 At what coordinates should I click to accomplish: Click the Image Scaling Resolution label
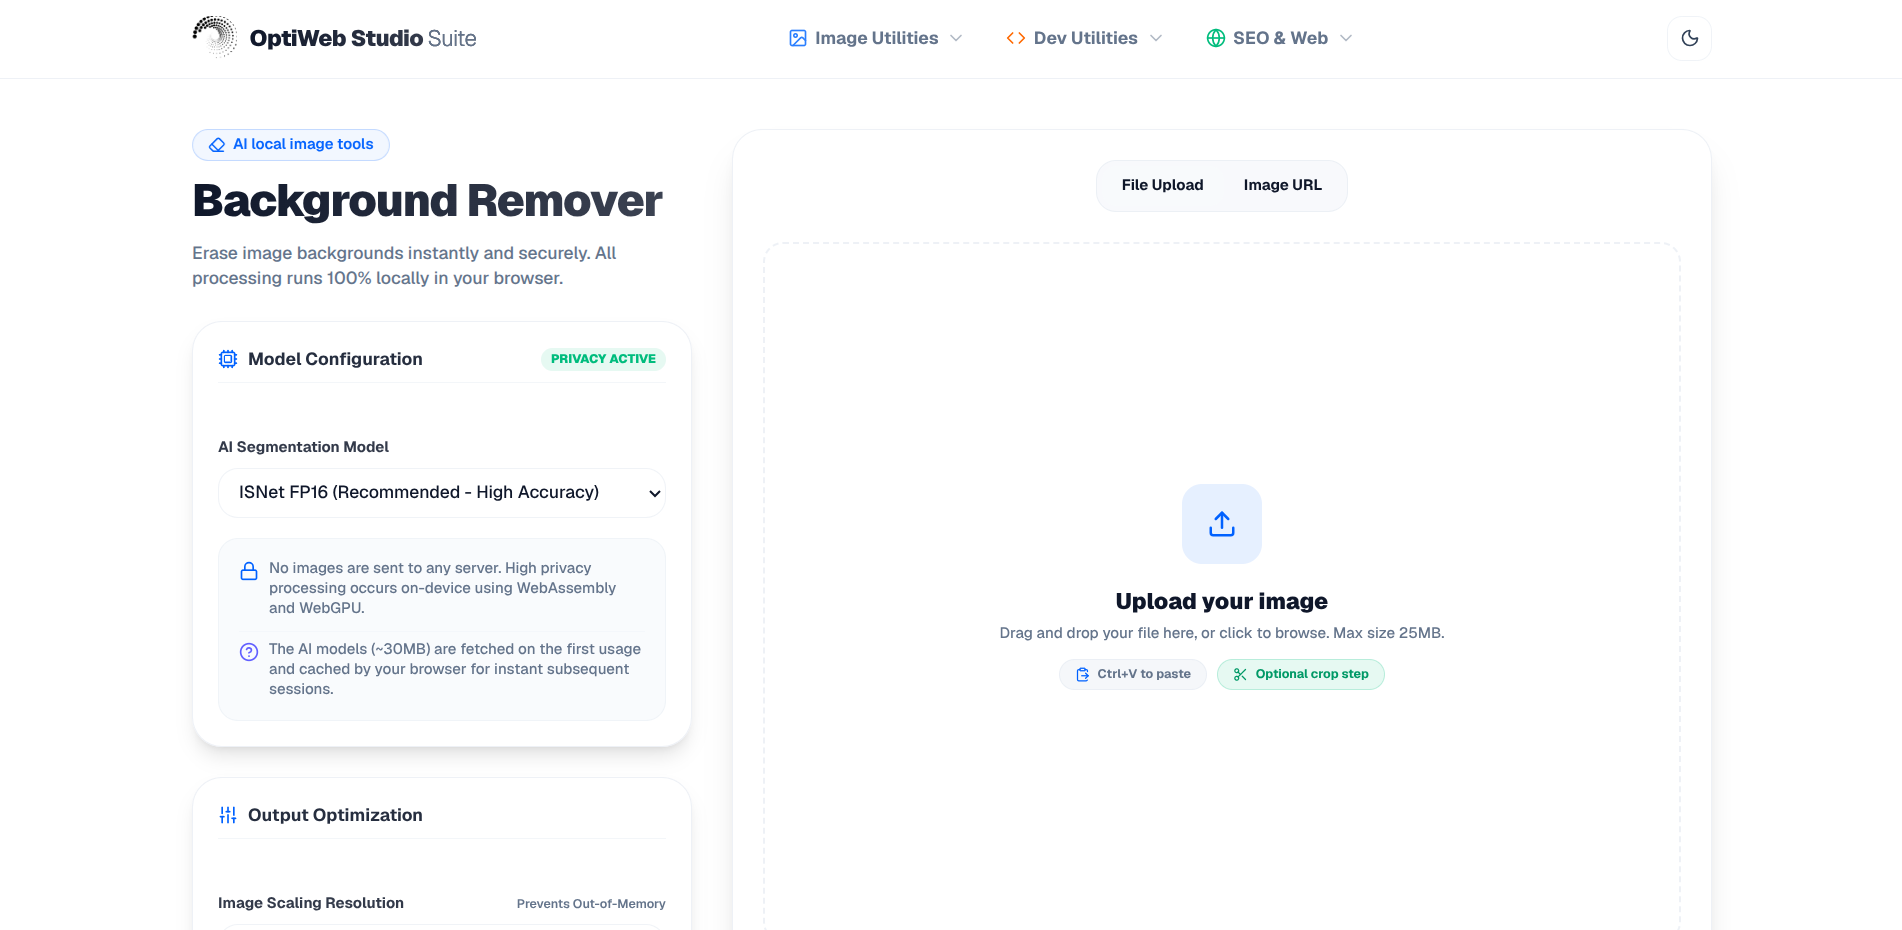pyautogui.click(x=311, y=903)
